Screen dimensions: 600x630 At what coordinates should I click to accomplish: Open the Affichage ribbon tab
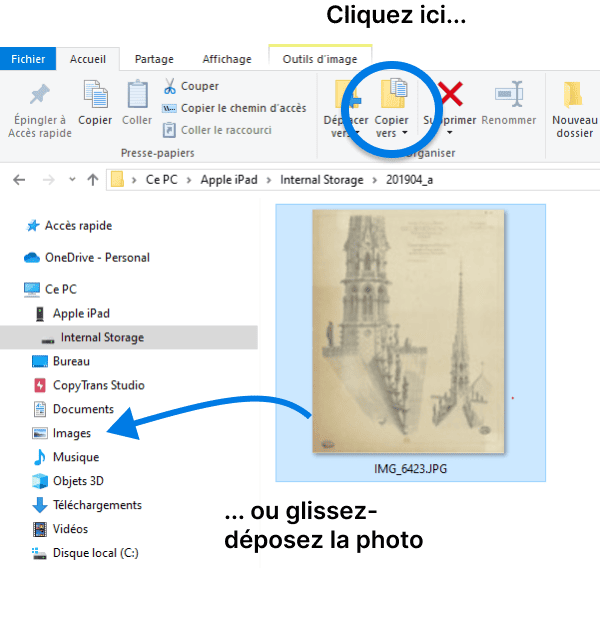click(x=227, y=59)
